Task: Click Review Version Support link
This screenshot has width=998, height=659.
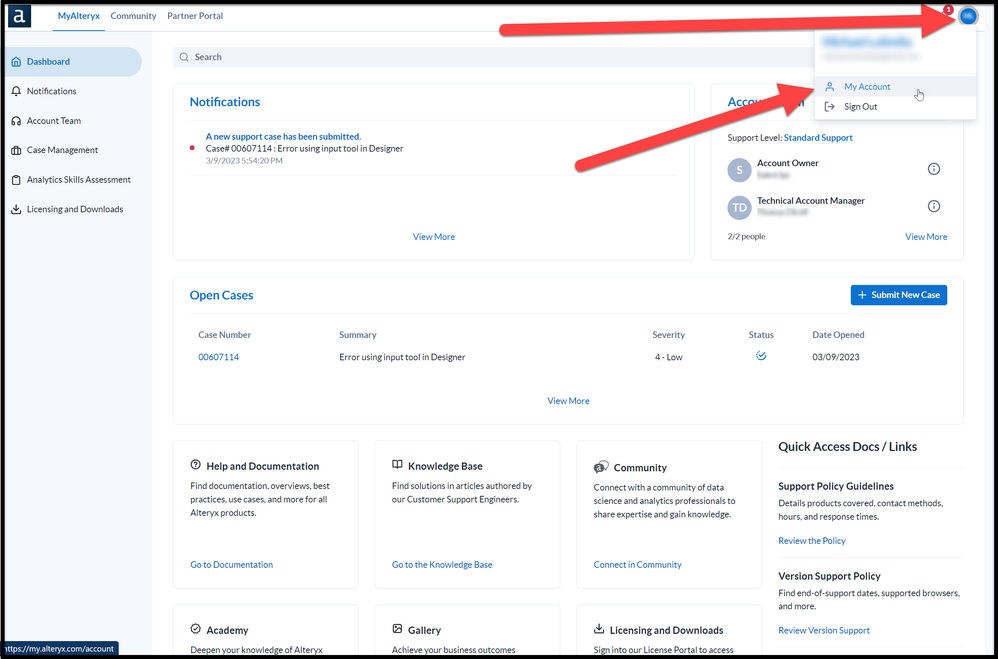Action: point(824,630)
